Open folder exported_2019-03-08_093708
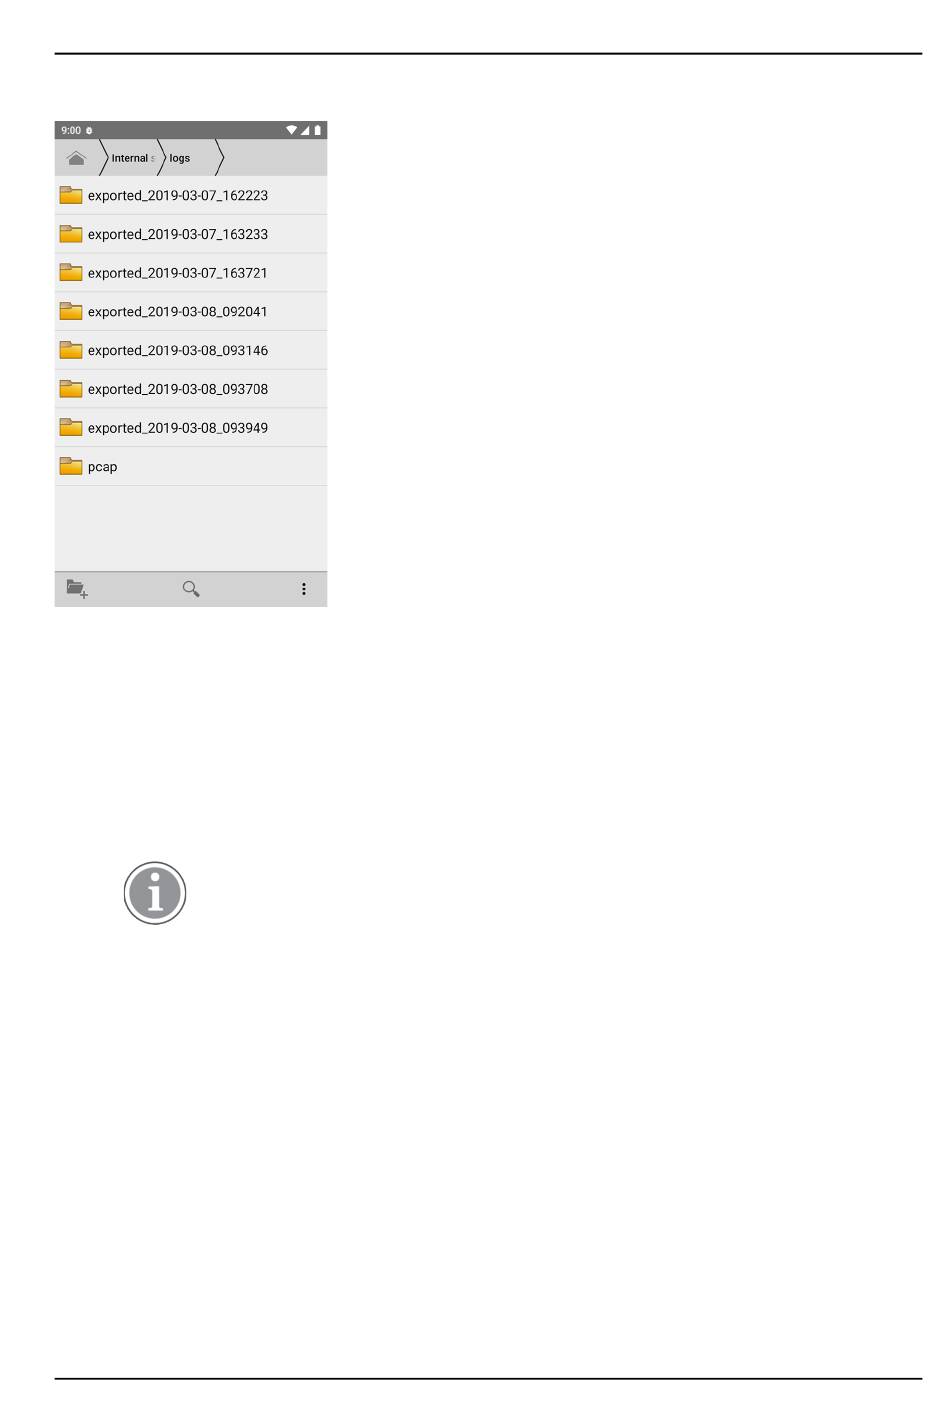This screenshot has height=1408, width=950. coord(191,389)
